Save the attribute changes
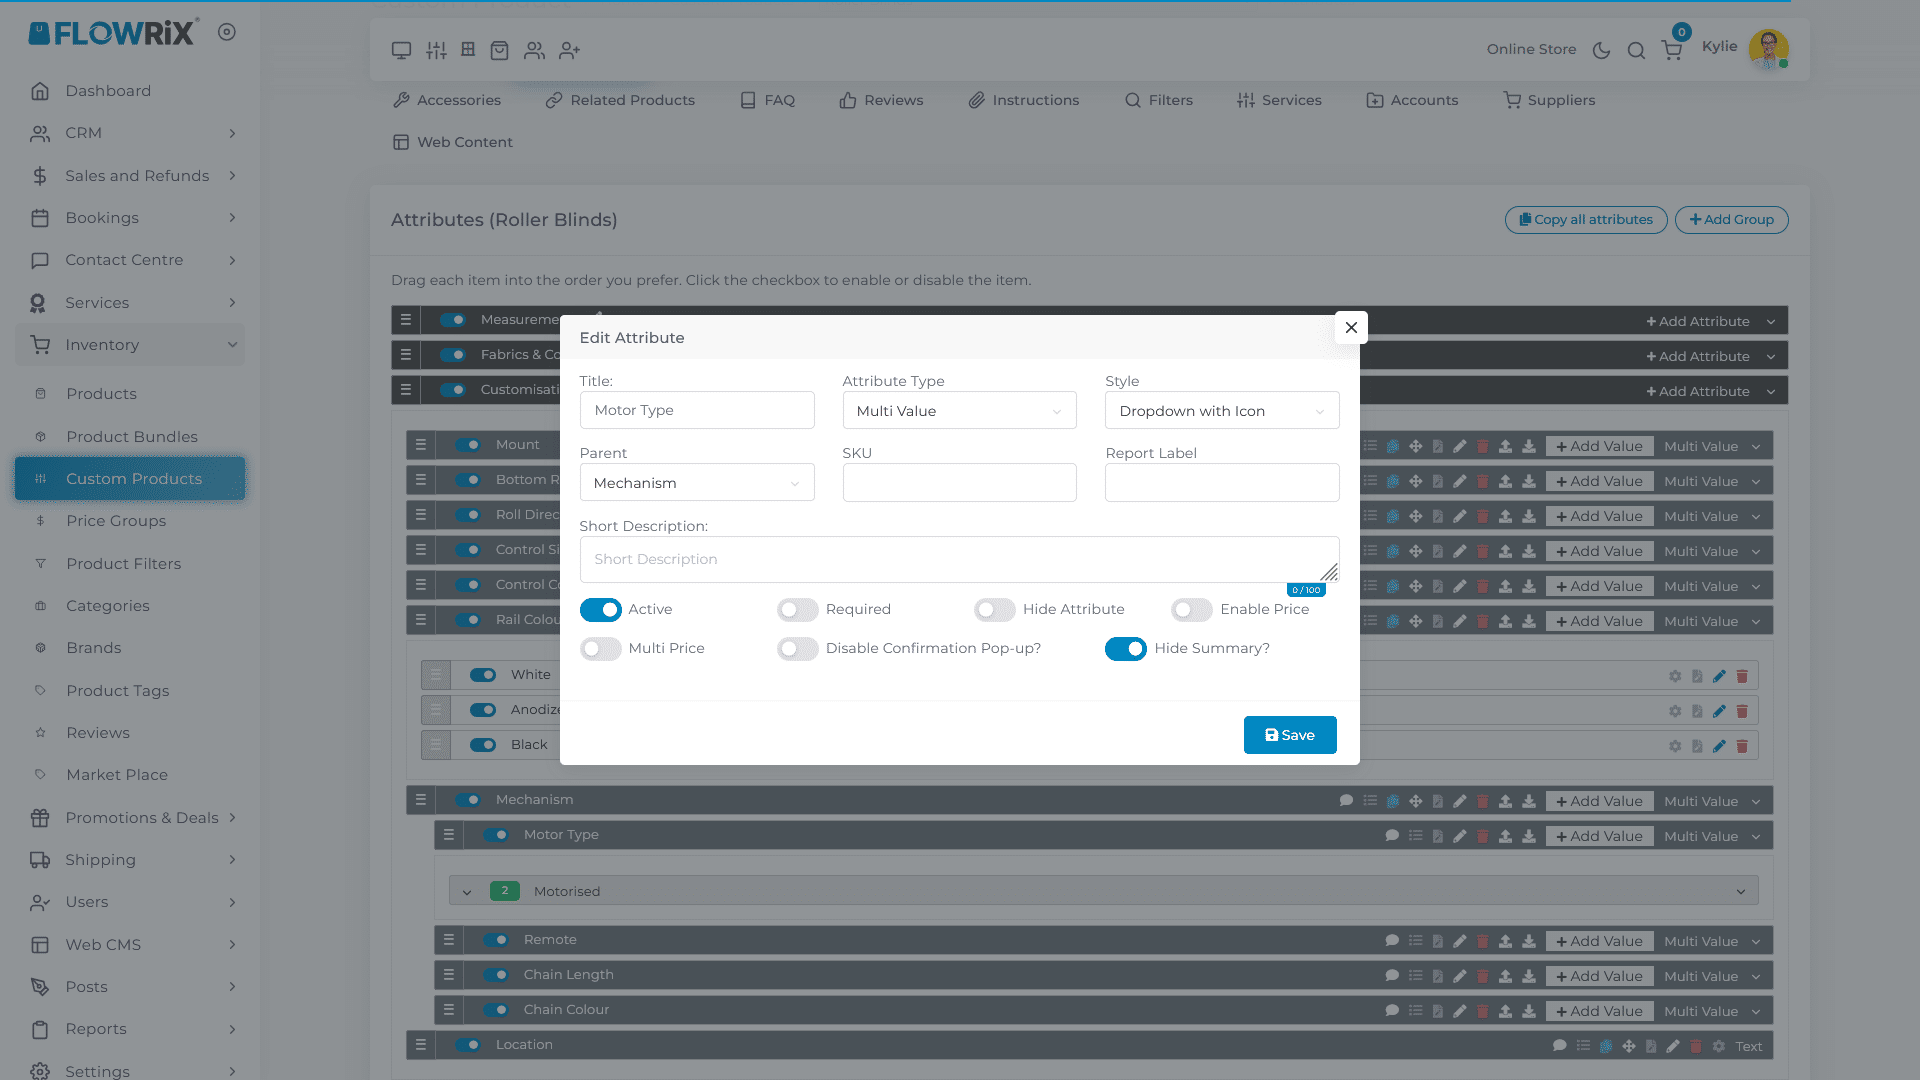The width and height of the screenshot is (1920, 1080). [1289, 735]
